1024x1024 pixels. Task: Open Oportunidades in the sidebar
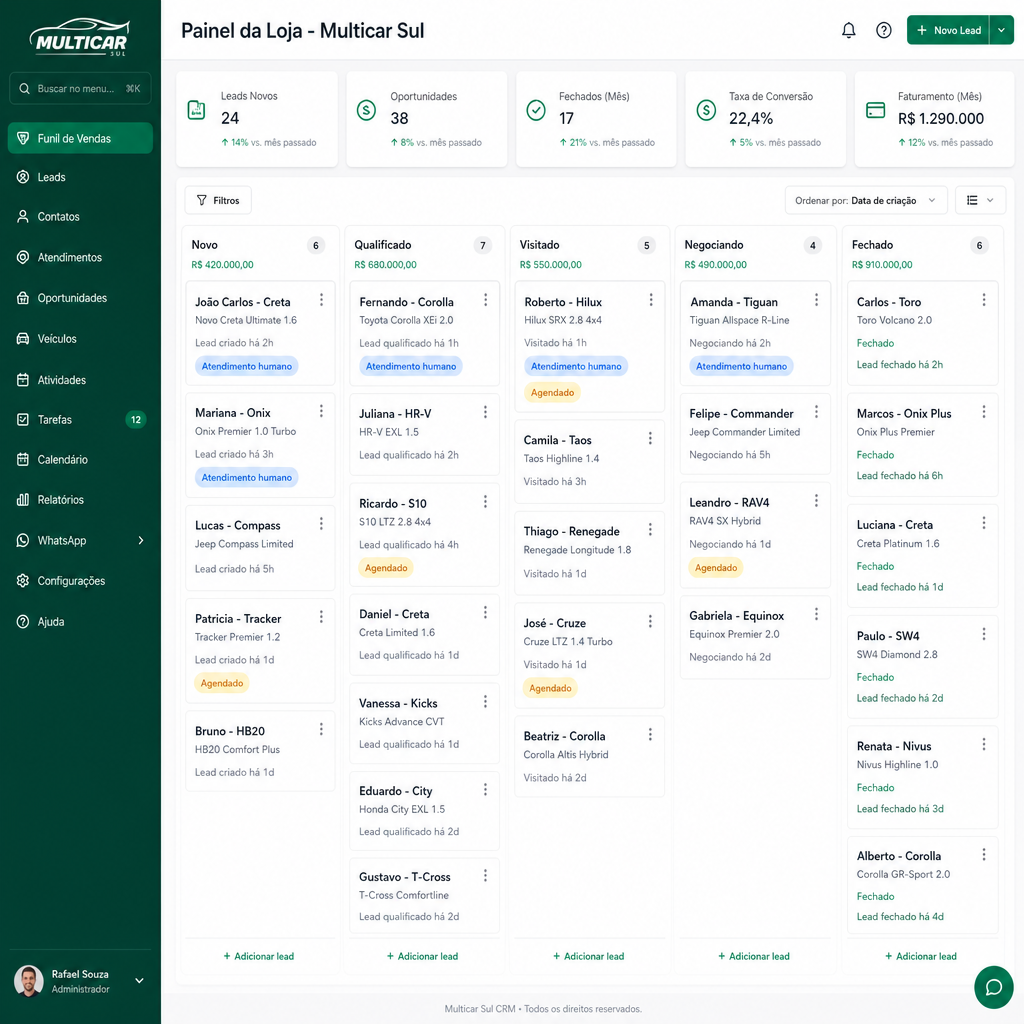(x=80, y=298)
